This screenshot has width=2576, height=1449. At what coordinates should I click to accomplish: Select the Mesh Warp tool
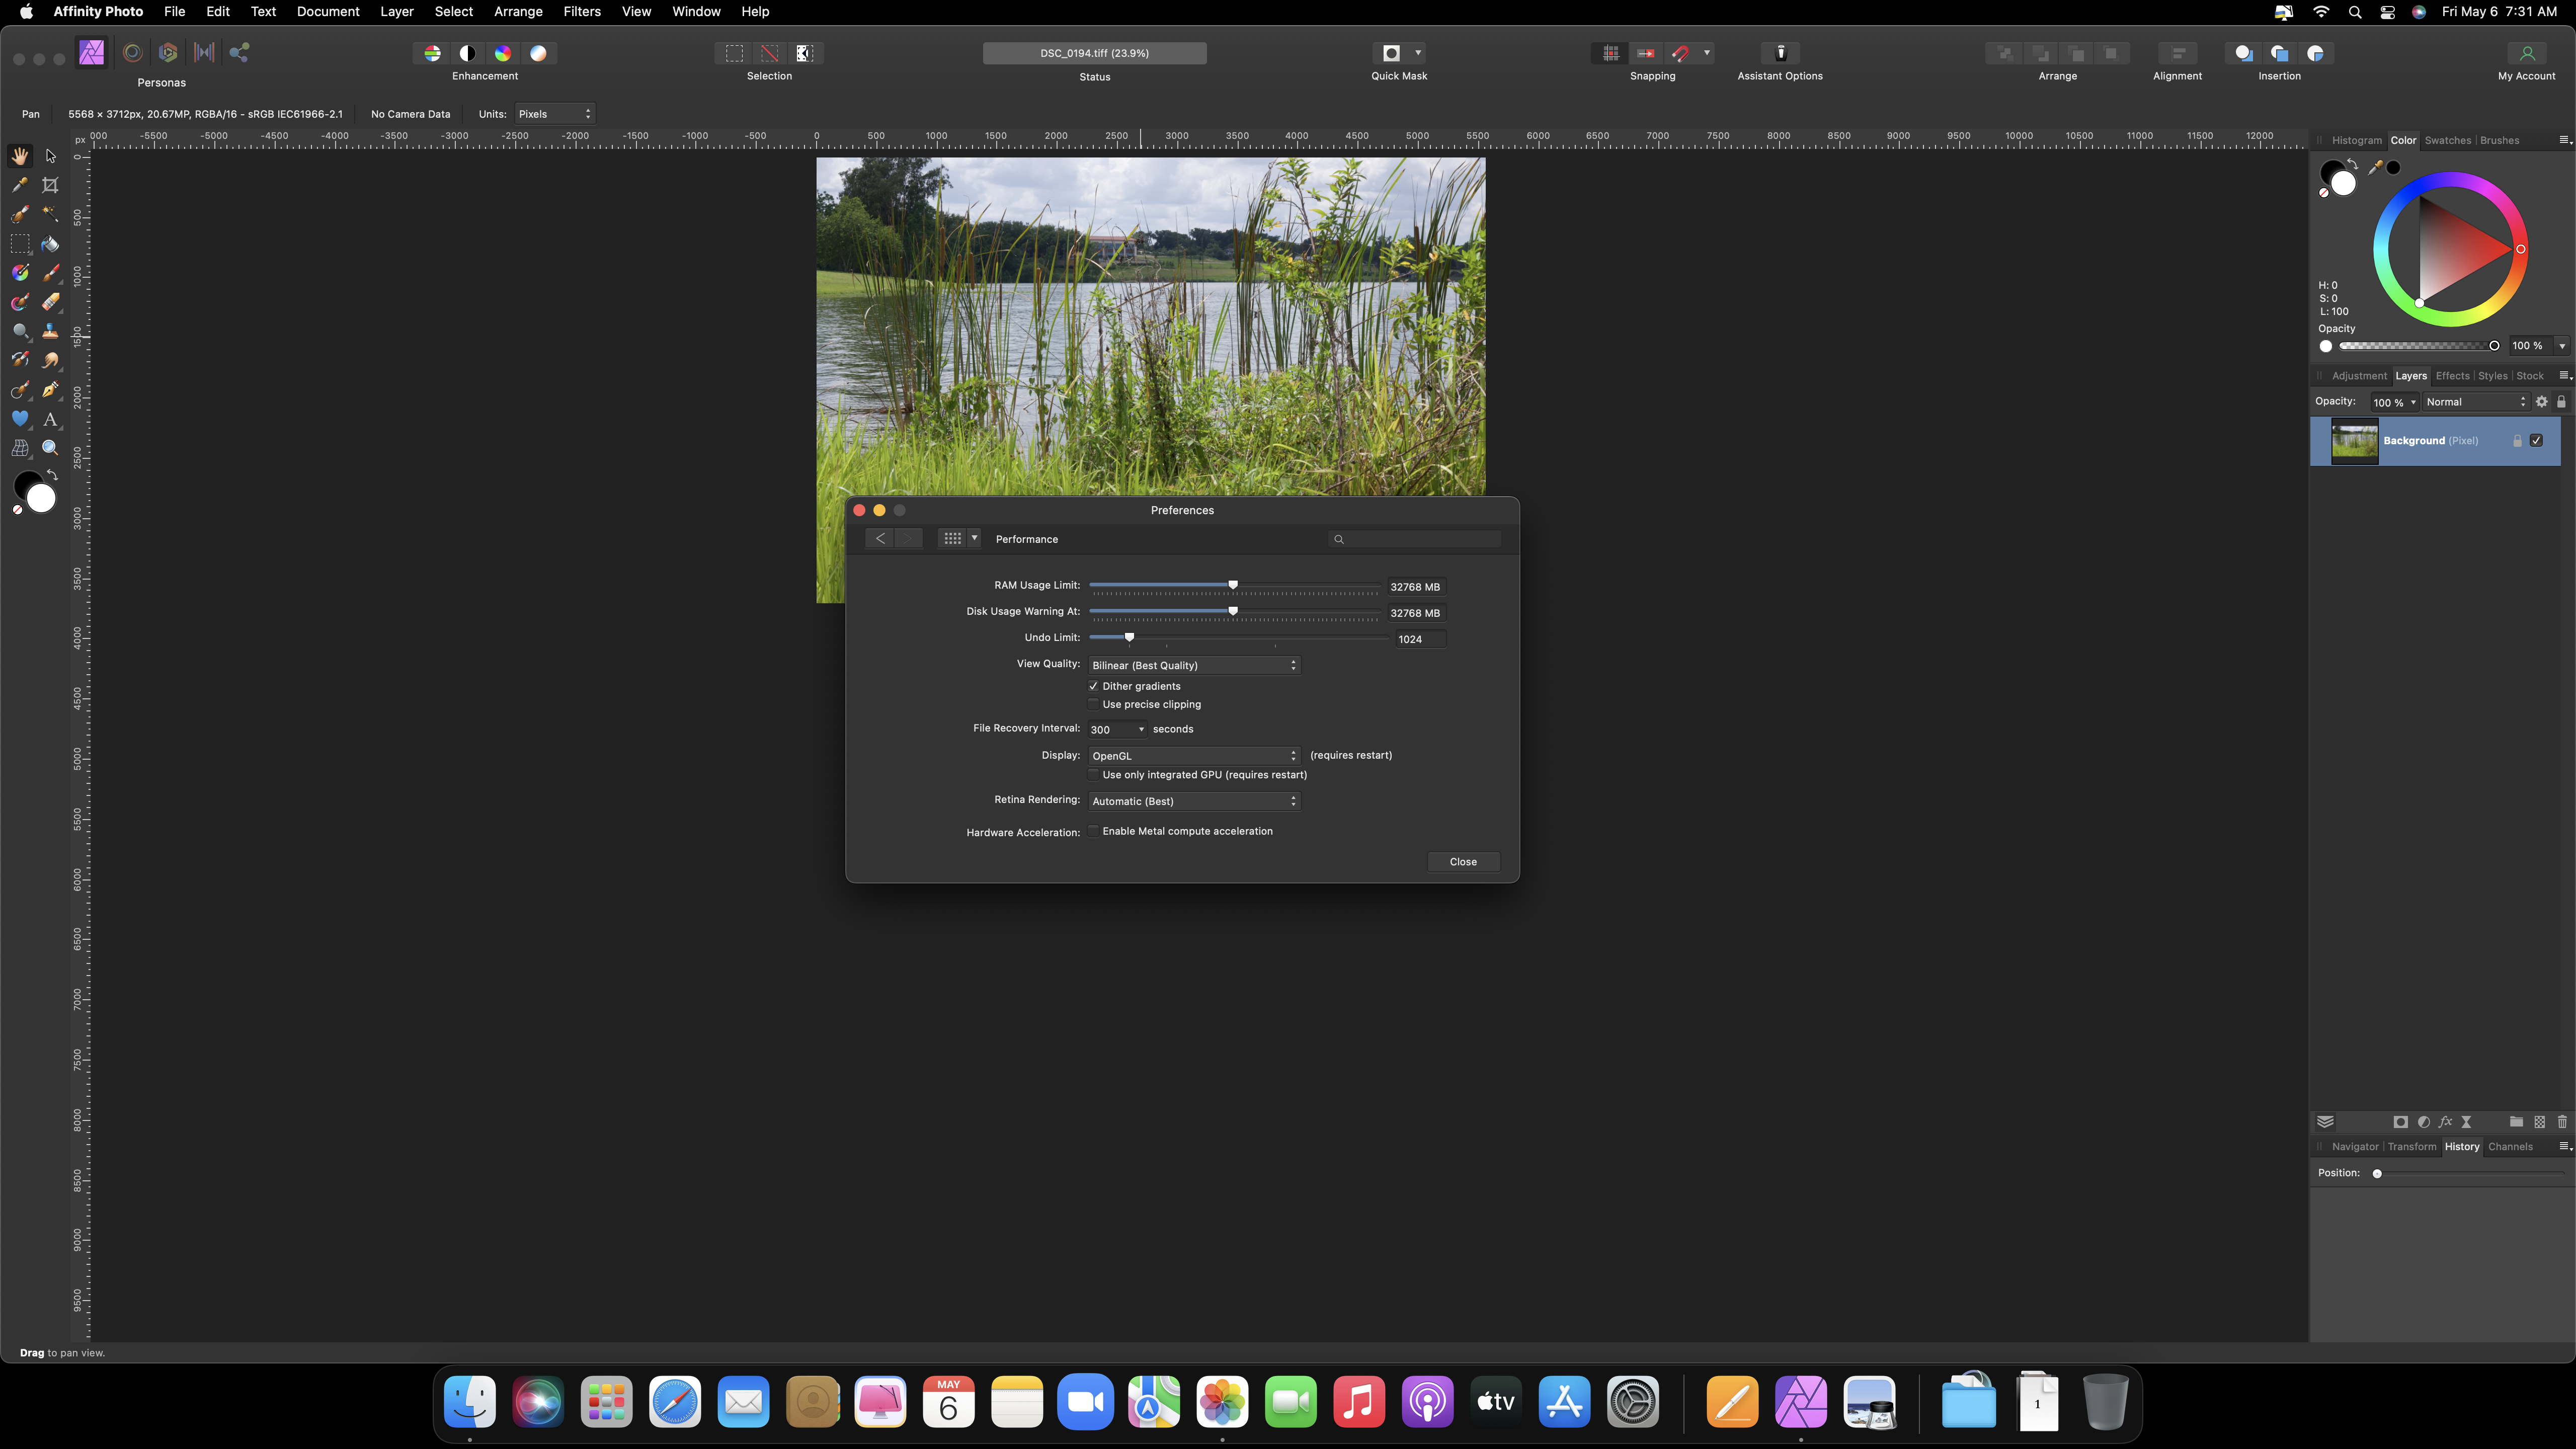[20, 448]
